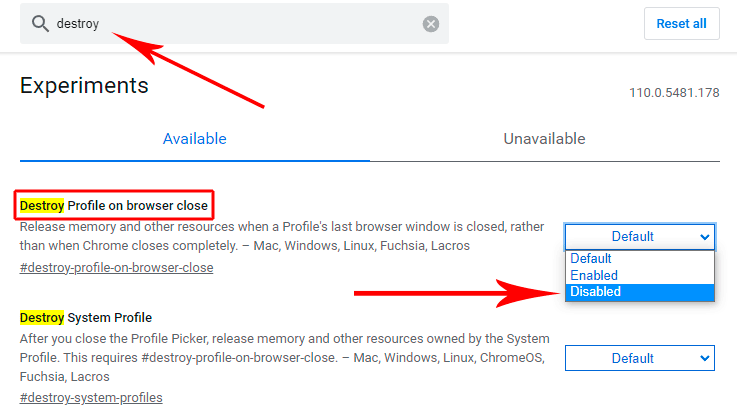The height and width of the screenshot is (411, 737).
Task: Switch to the Available tab
Action: coord(195,139)
